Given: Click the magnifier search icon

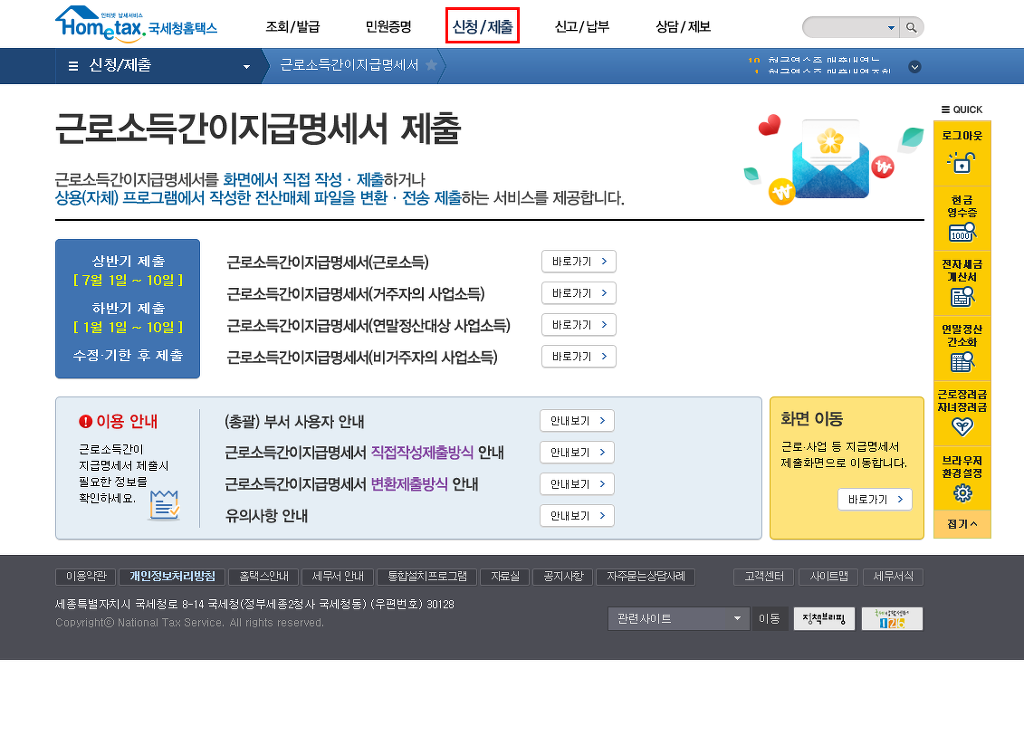Looking at the screenshot, I should pos(911,27).
